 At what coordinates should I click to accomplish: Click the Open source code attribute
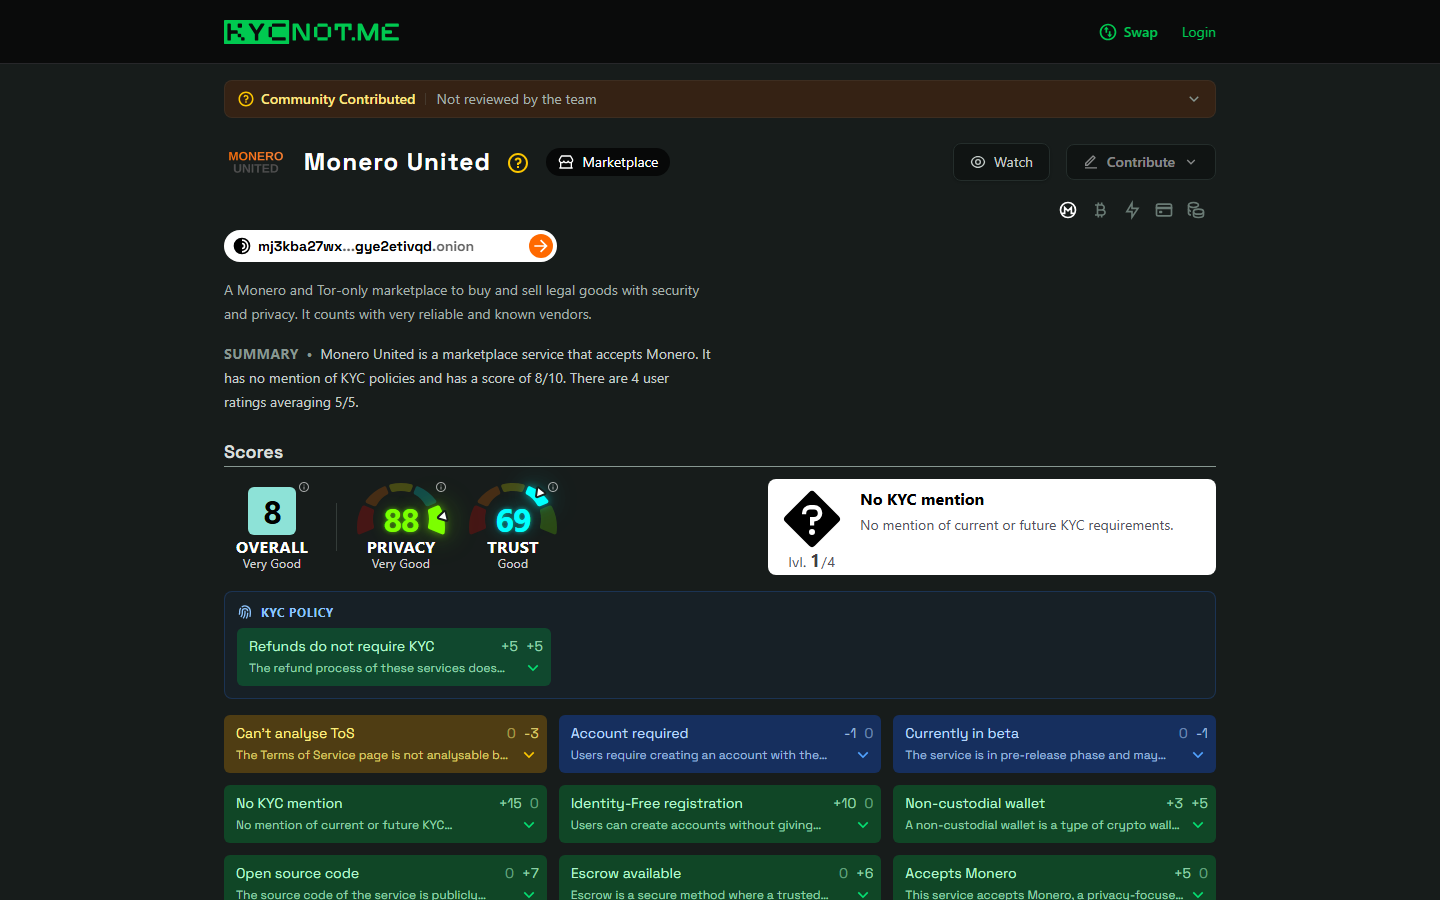click(385, 878)
